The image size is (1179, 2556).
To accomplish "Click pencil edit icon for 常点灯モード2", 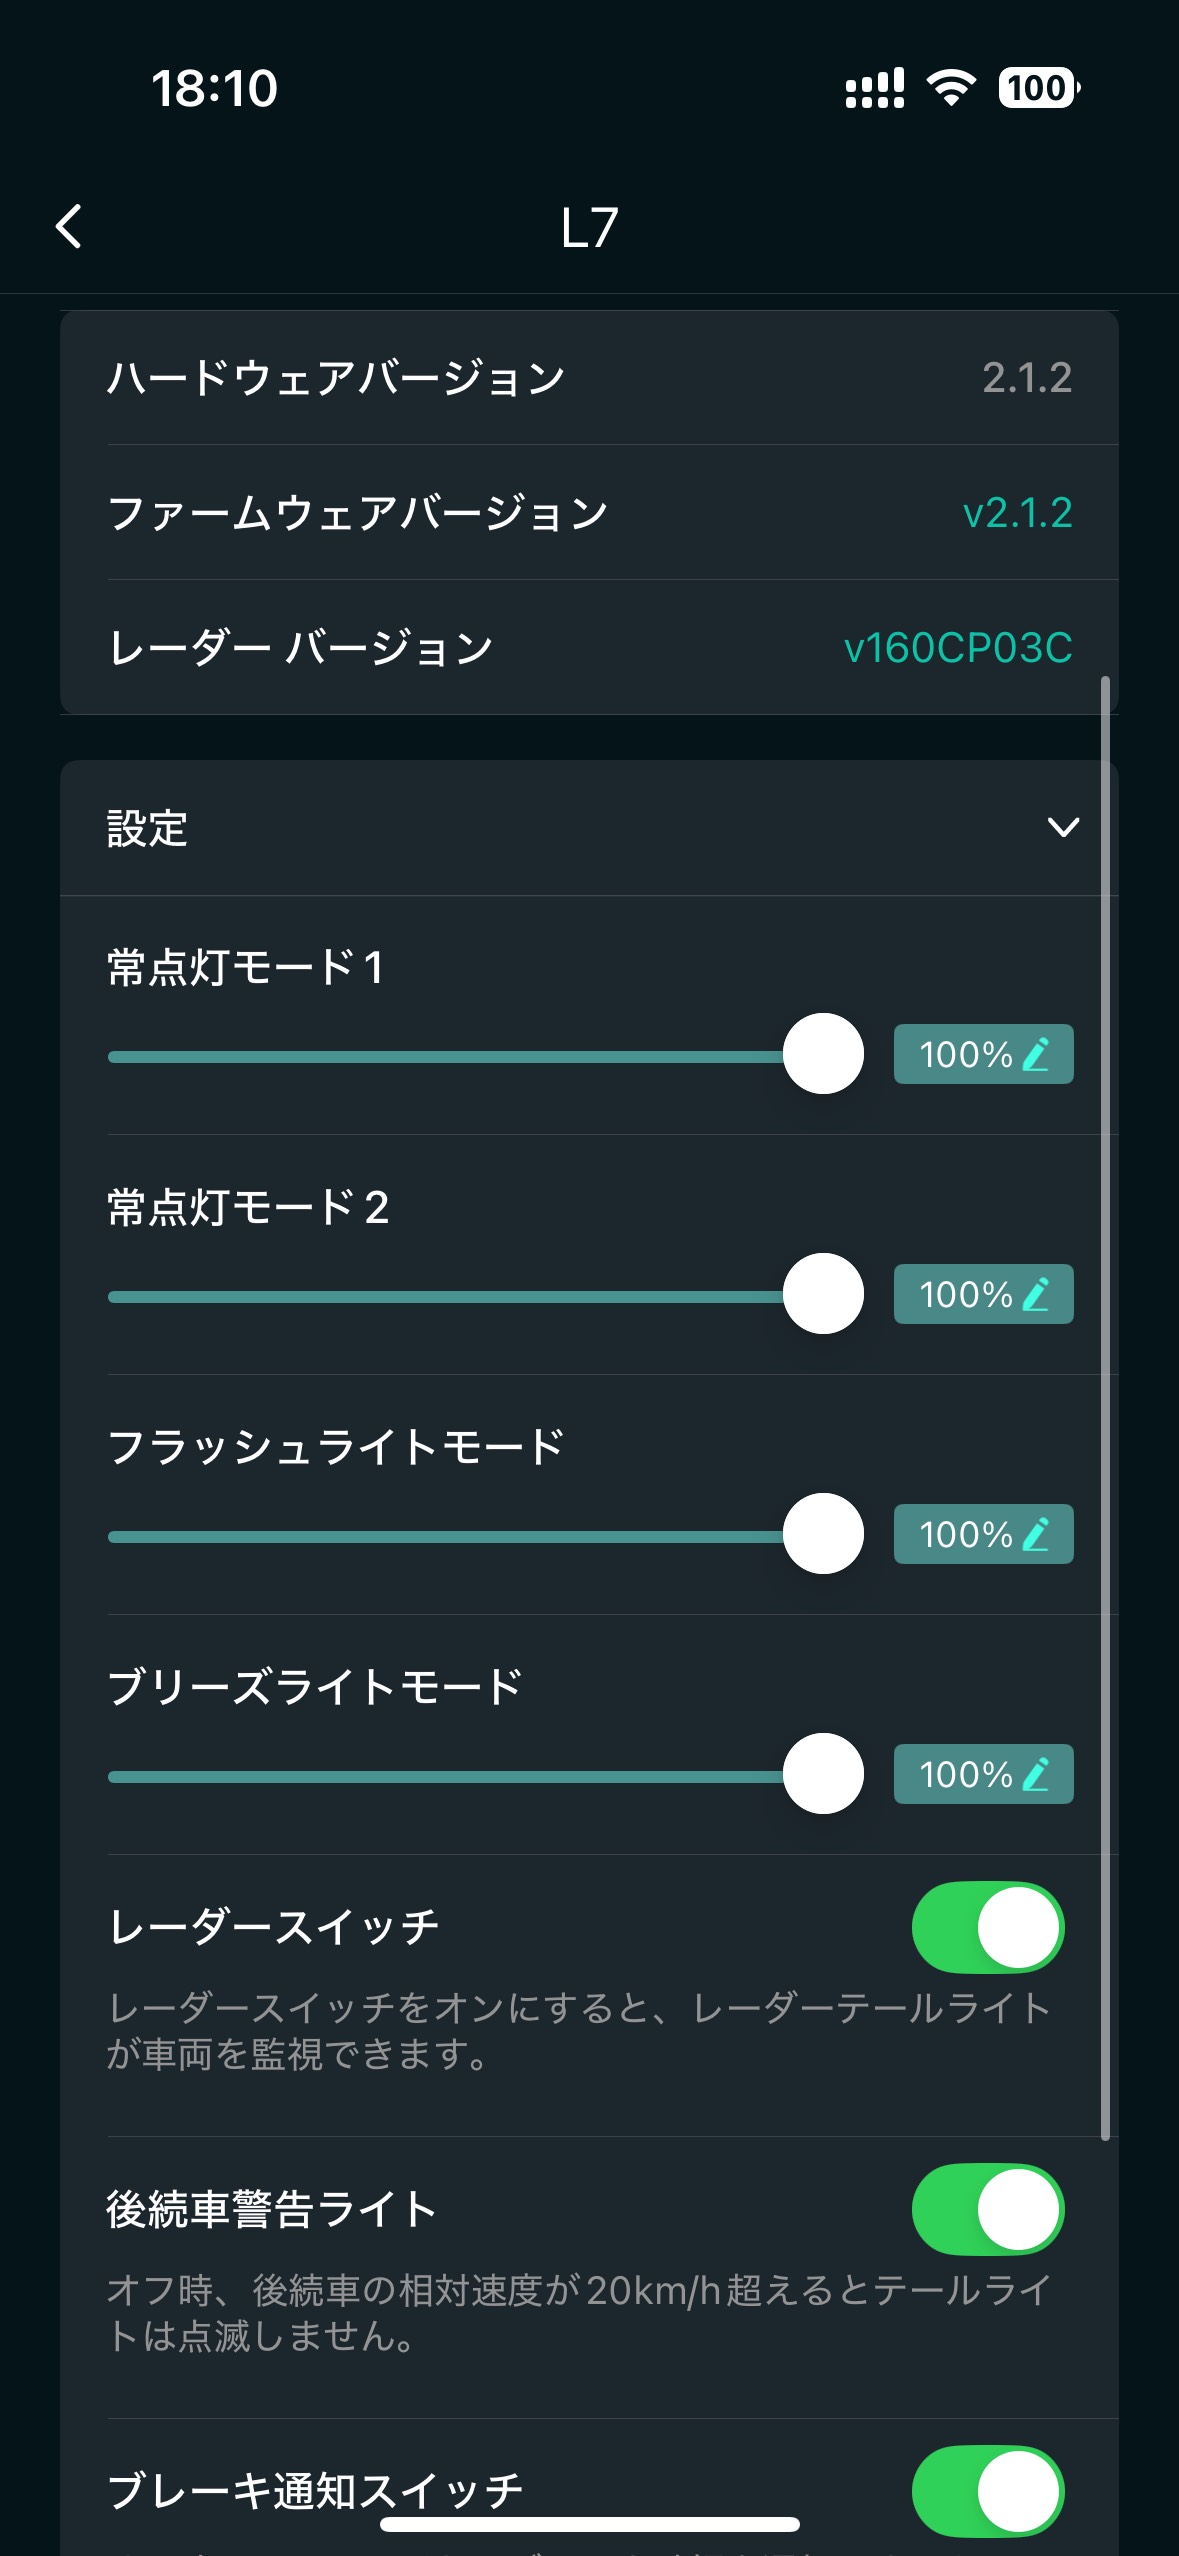I will 1037,1294.
